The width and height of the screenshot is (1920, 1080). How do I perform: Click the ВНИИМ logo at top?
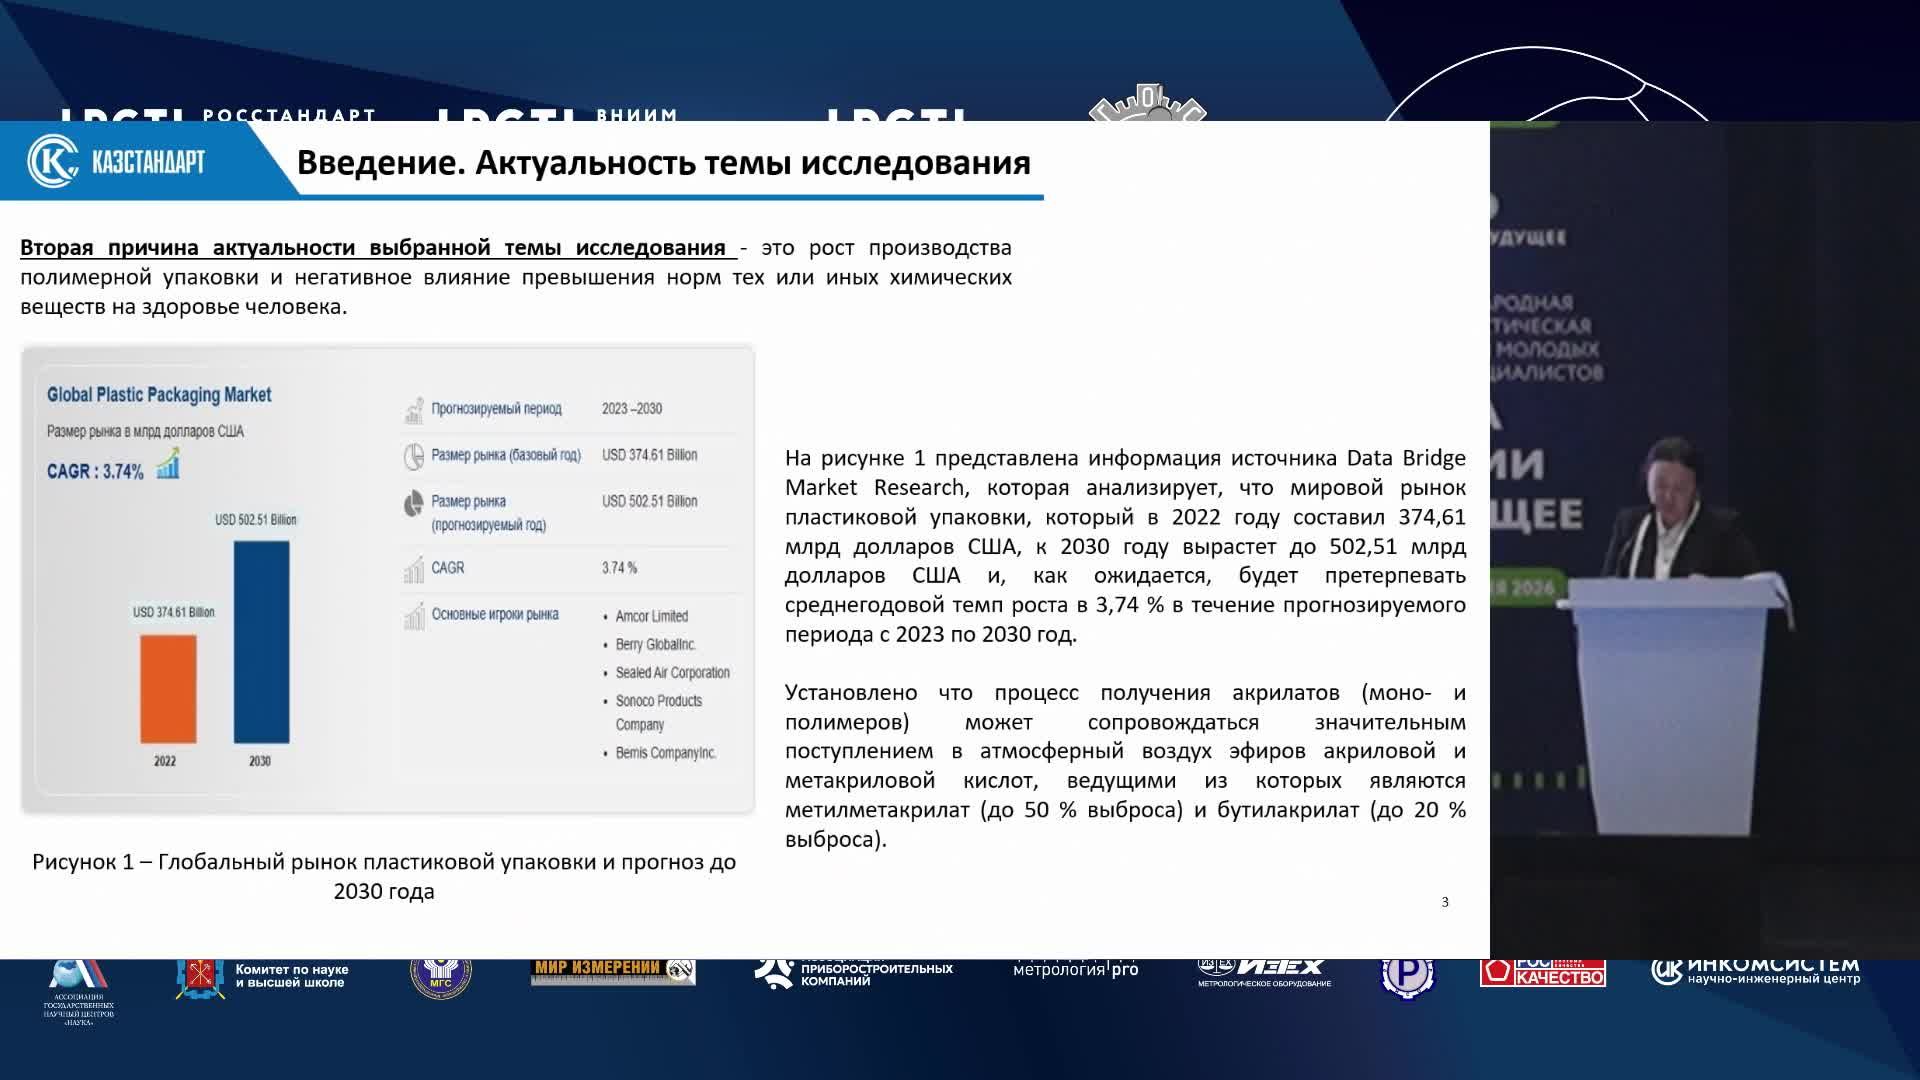click(x=559, y=115)
